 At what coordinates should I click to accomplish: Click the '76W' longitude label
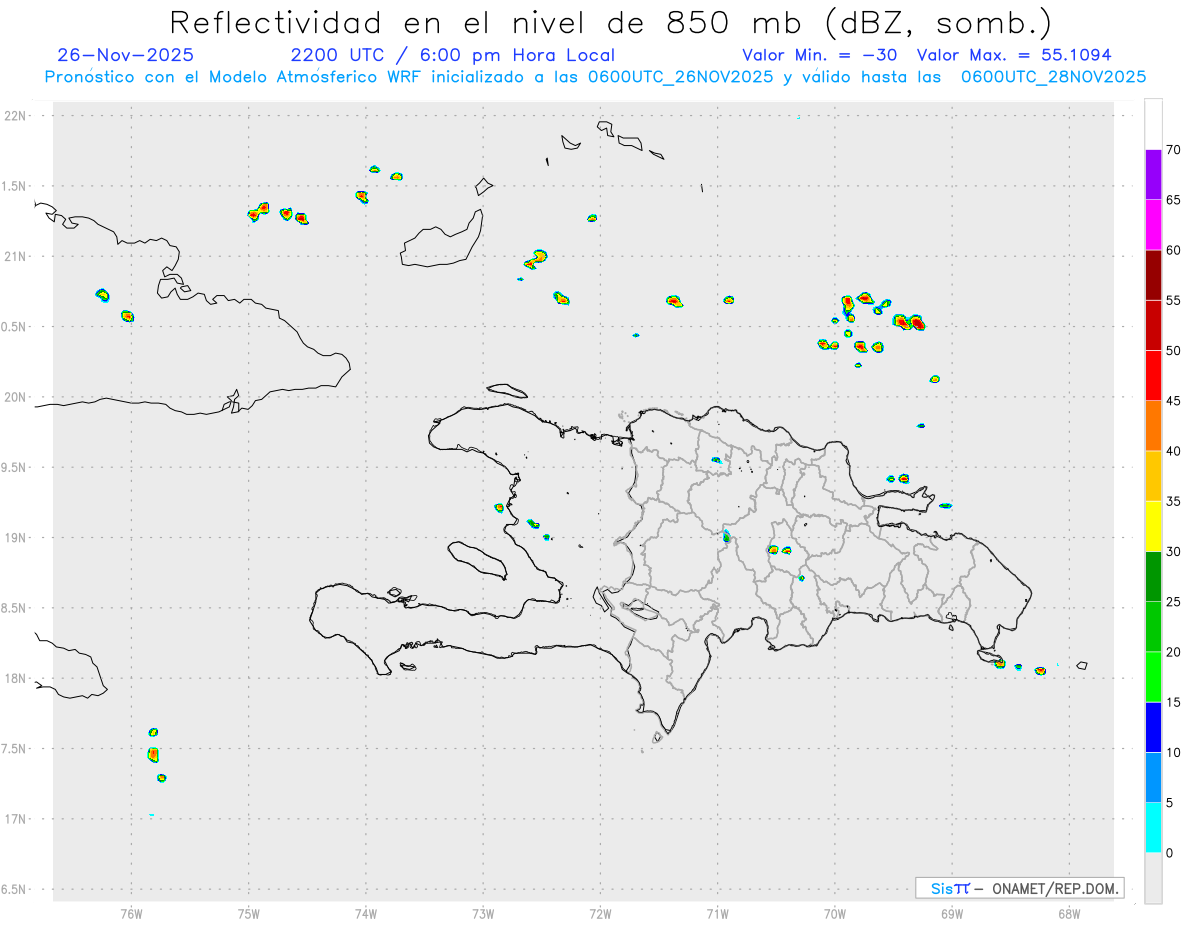coord(131,913)
